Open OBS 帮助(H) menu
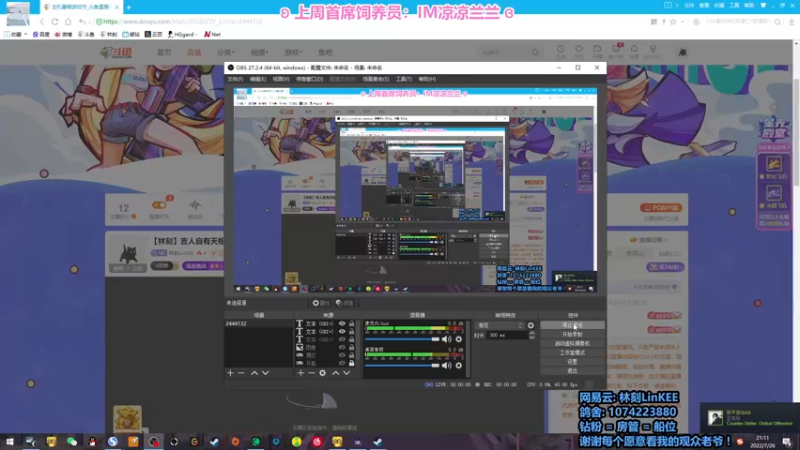Screen dimensions: 800x450 [x=427, y=79]
